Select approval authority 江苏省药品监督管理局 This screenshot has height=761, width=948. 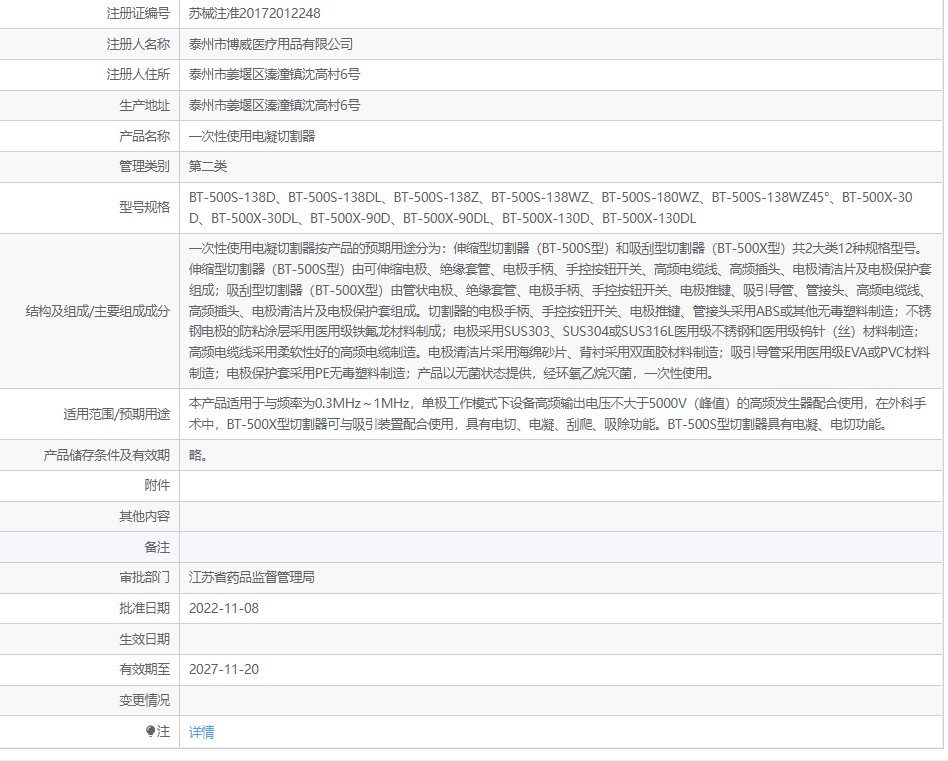[x=252, y=577]
